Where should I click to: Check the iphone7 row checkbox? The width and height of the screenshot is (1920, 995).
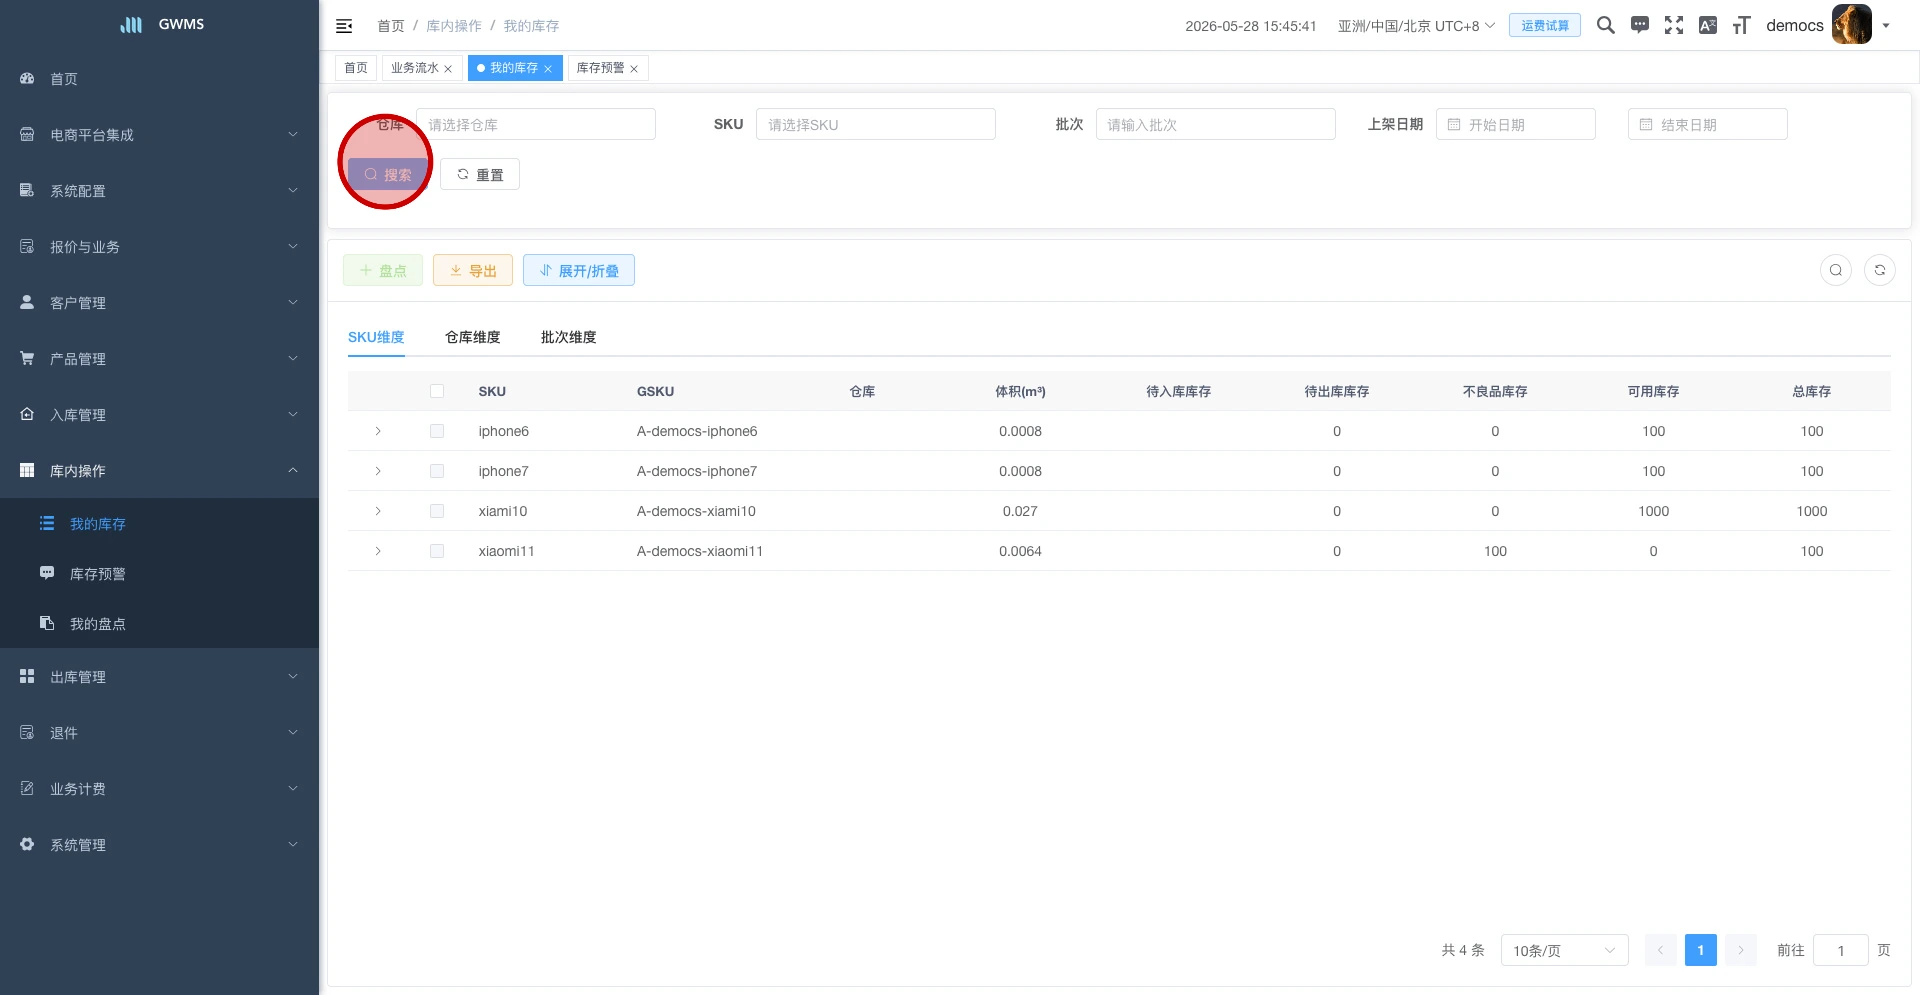[437, 471]
